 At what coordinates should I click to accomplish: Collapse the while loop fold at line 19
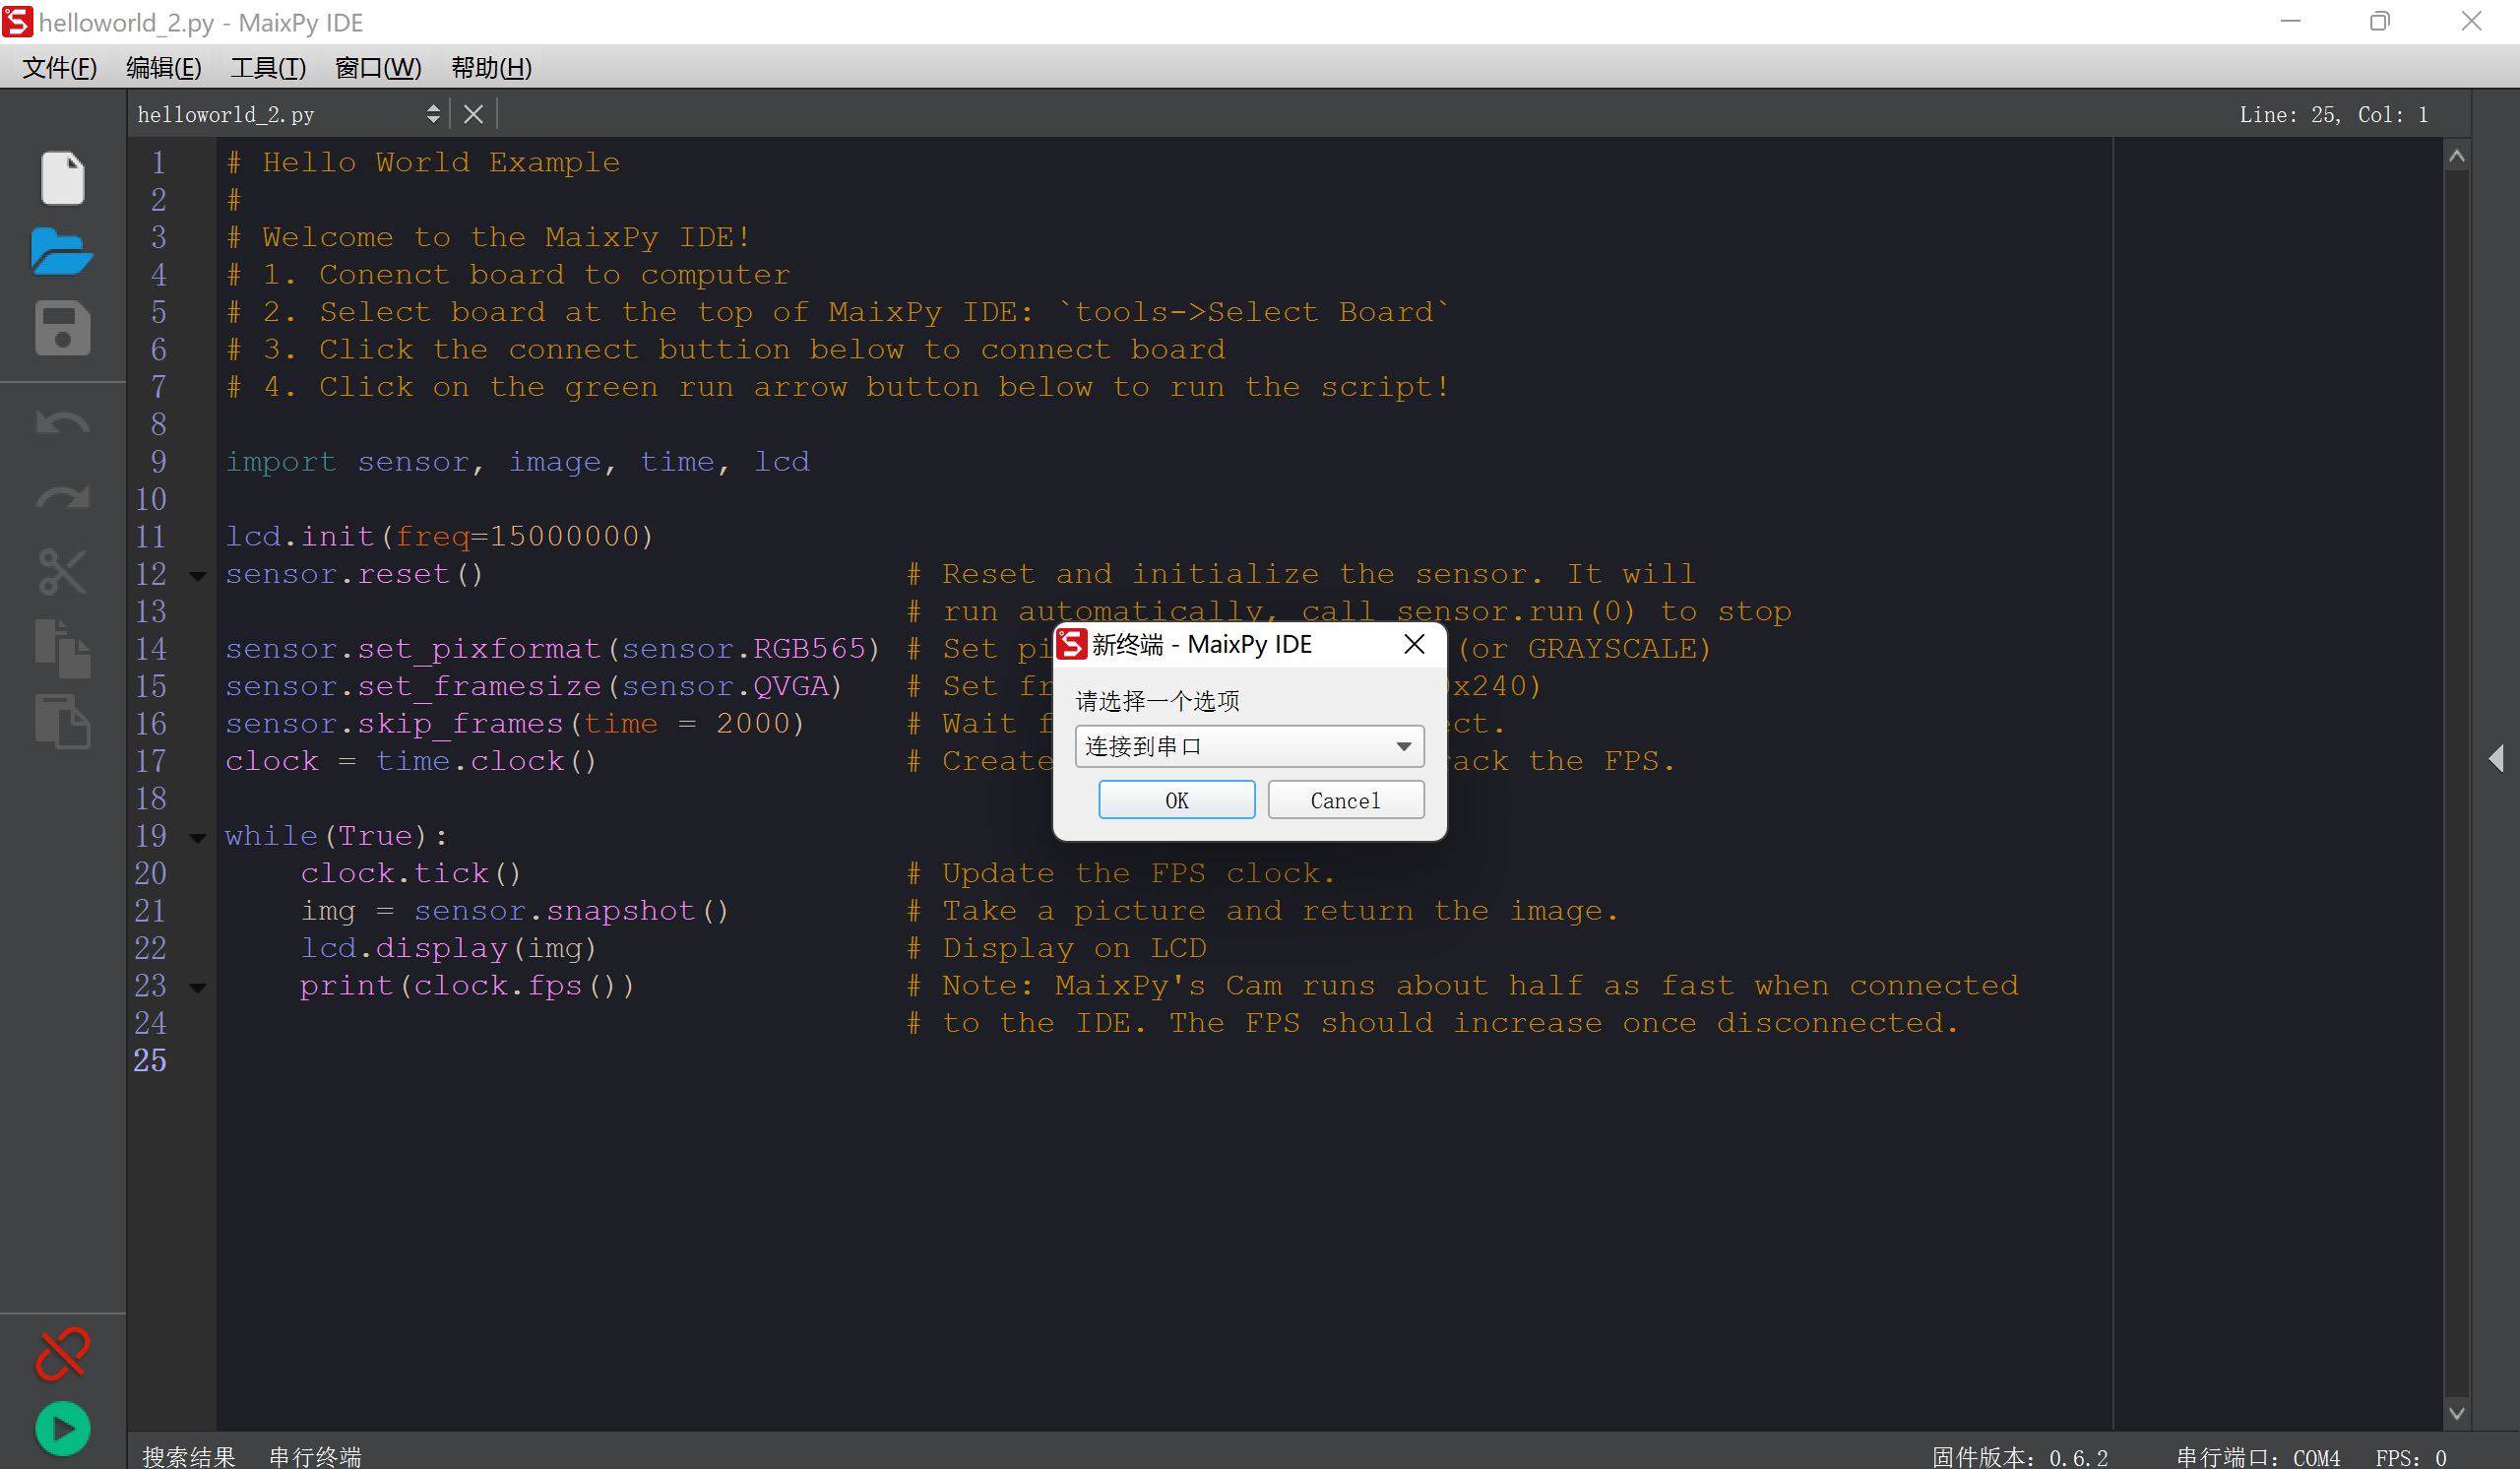click(198, 838)
